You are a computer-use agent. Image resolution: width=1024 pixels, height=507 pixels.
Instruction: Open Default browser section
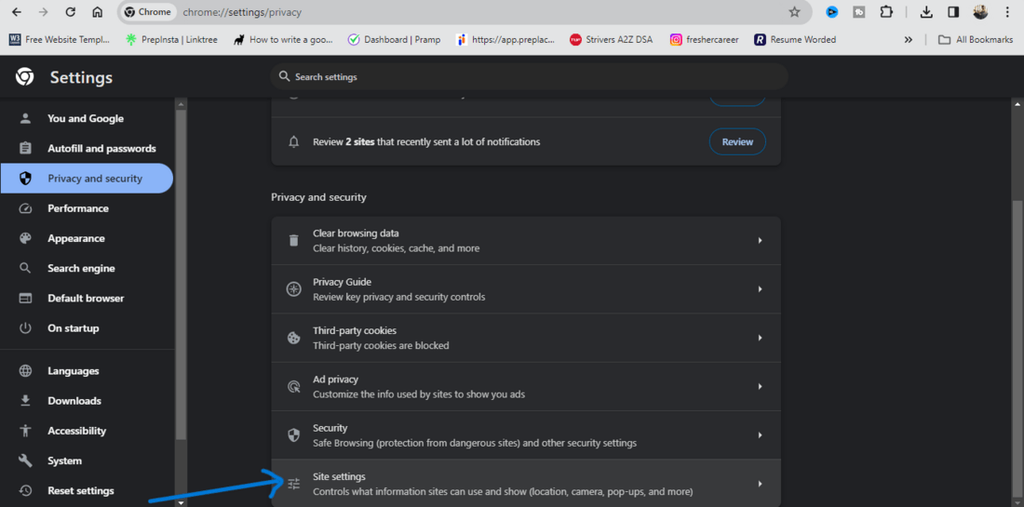click(87, 299)
